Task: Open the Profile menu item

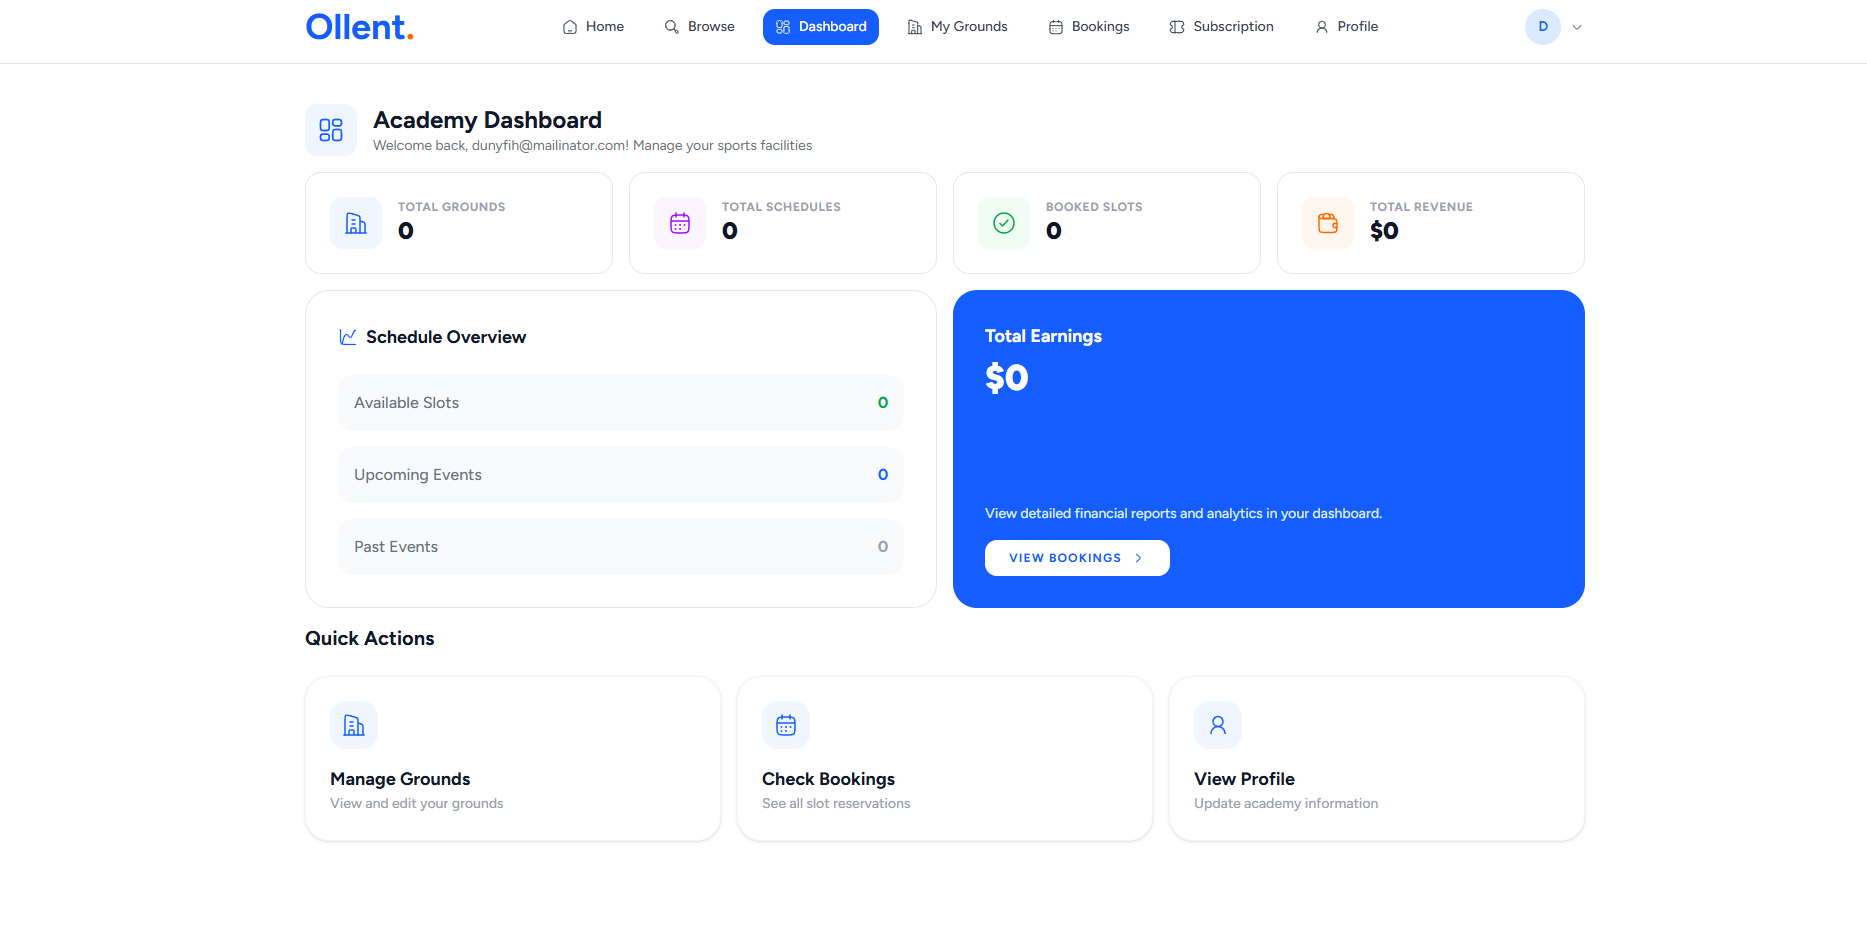Action: (1346, 27)
